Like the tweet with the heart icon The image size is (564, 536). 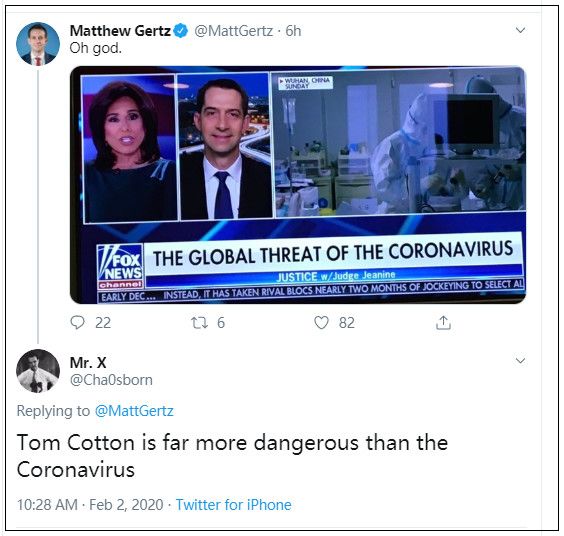tap(321, 322)
